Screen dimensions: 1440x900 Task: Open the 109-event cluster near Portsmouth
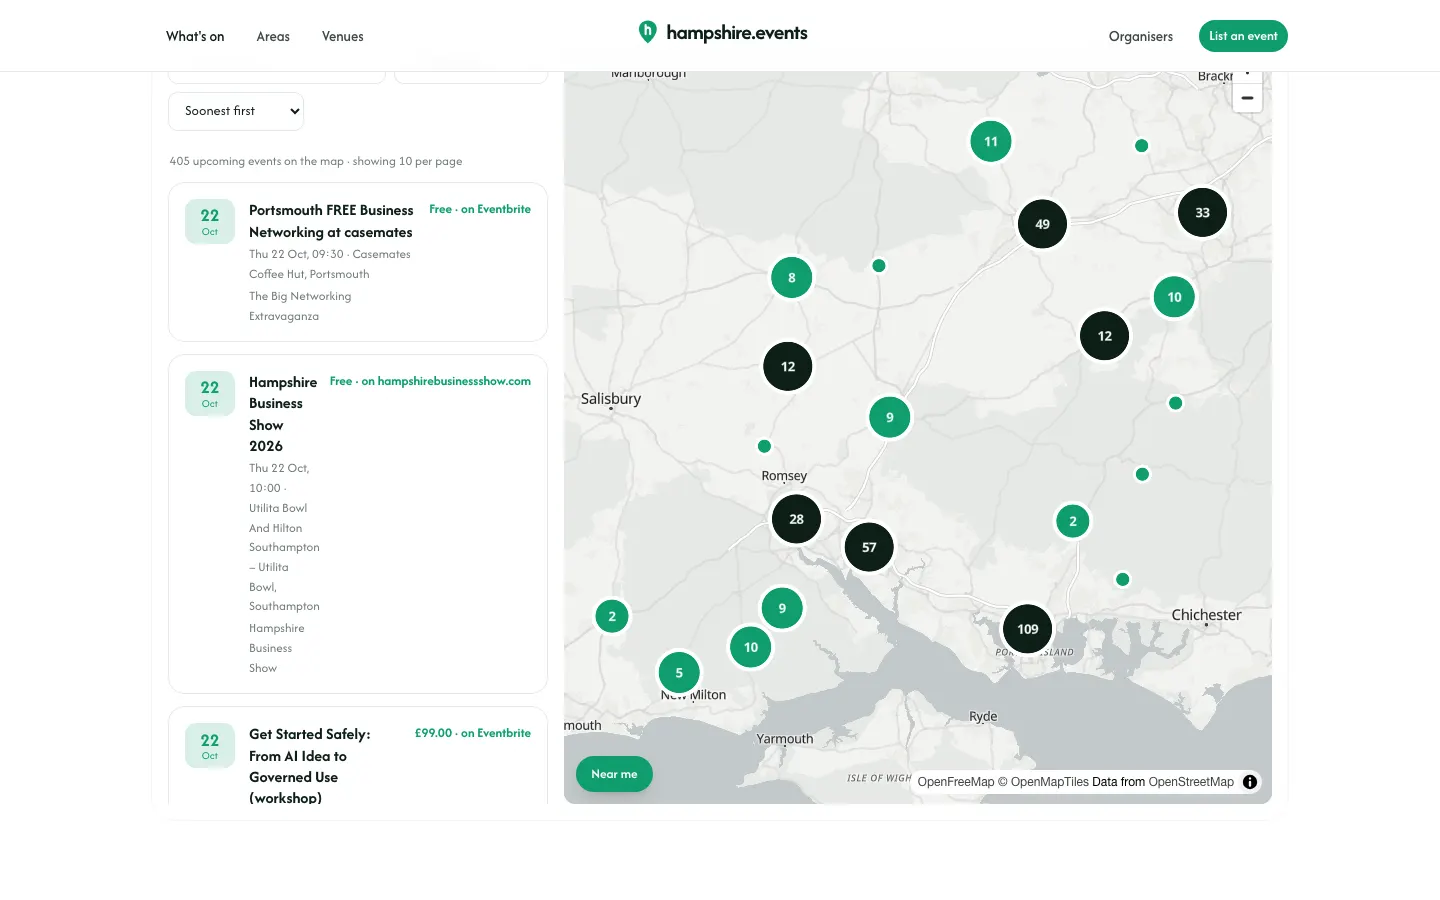tap(1028, 629)
